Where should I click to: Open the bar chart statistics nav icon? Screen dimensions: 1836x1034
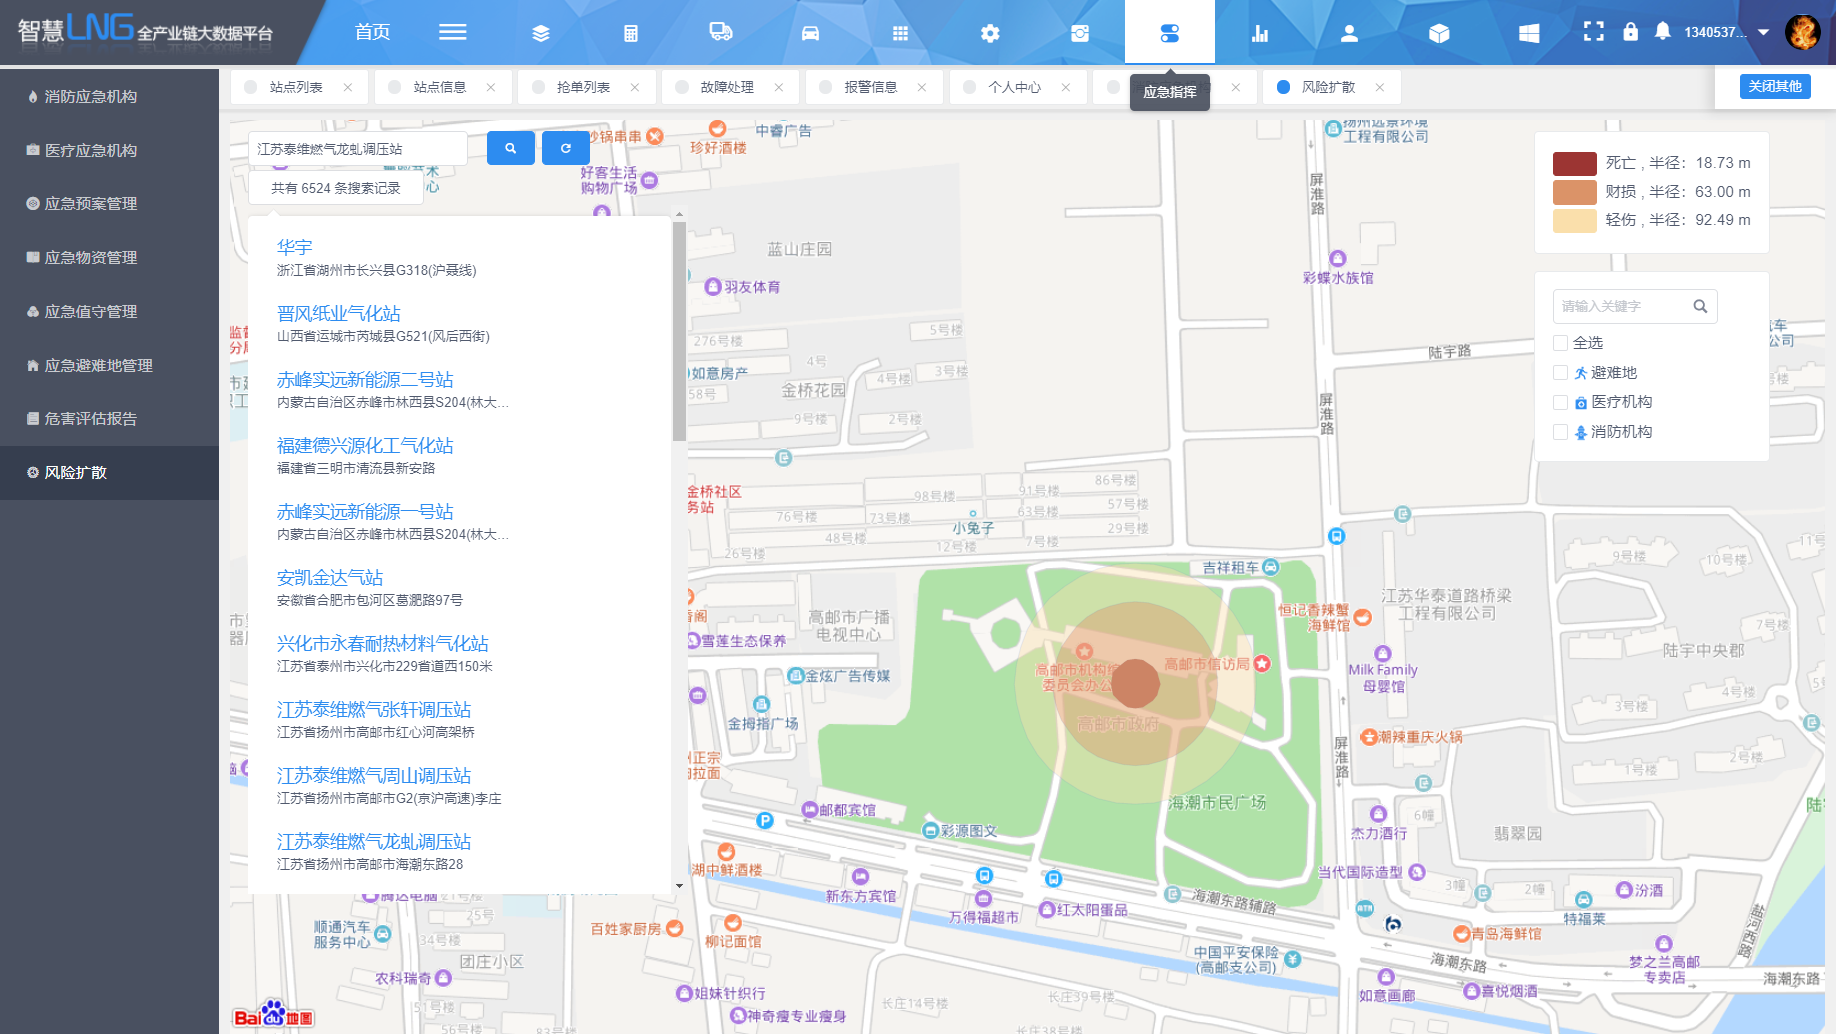click(1260, 33)
